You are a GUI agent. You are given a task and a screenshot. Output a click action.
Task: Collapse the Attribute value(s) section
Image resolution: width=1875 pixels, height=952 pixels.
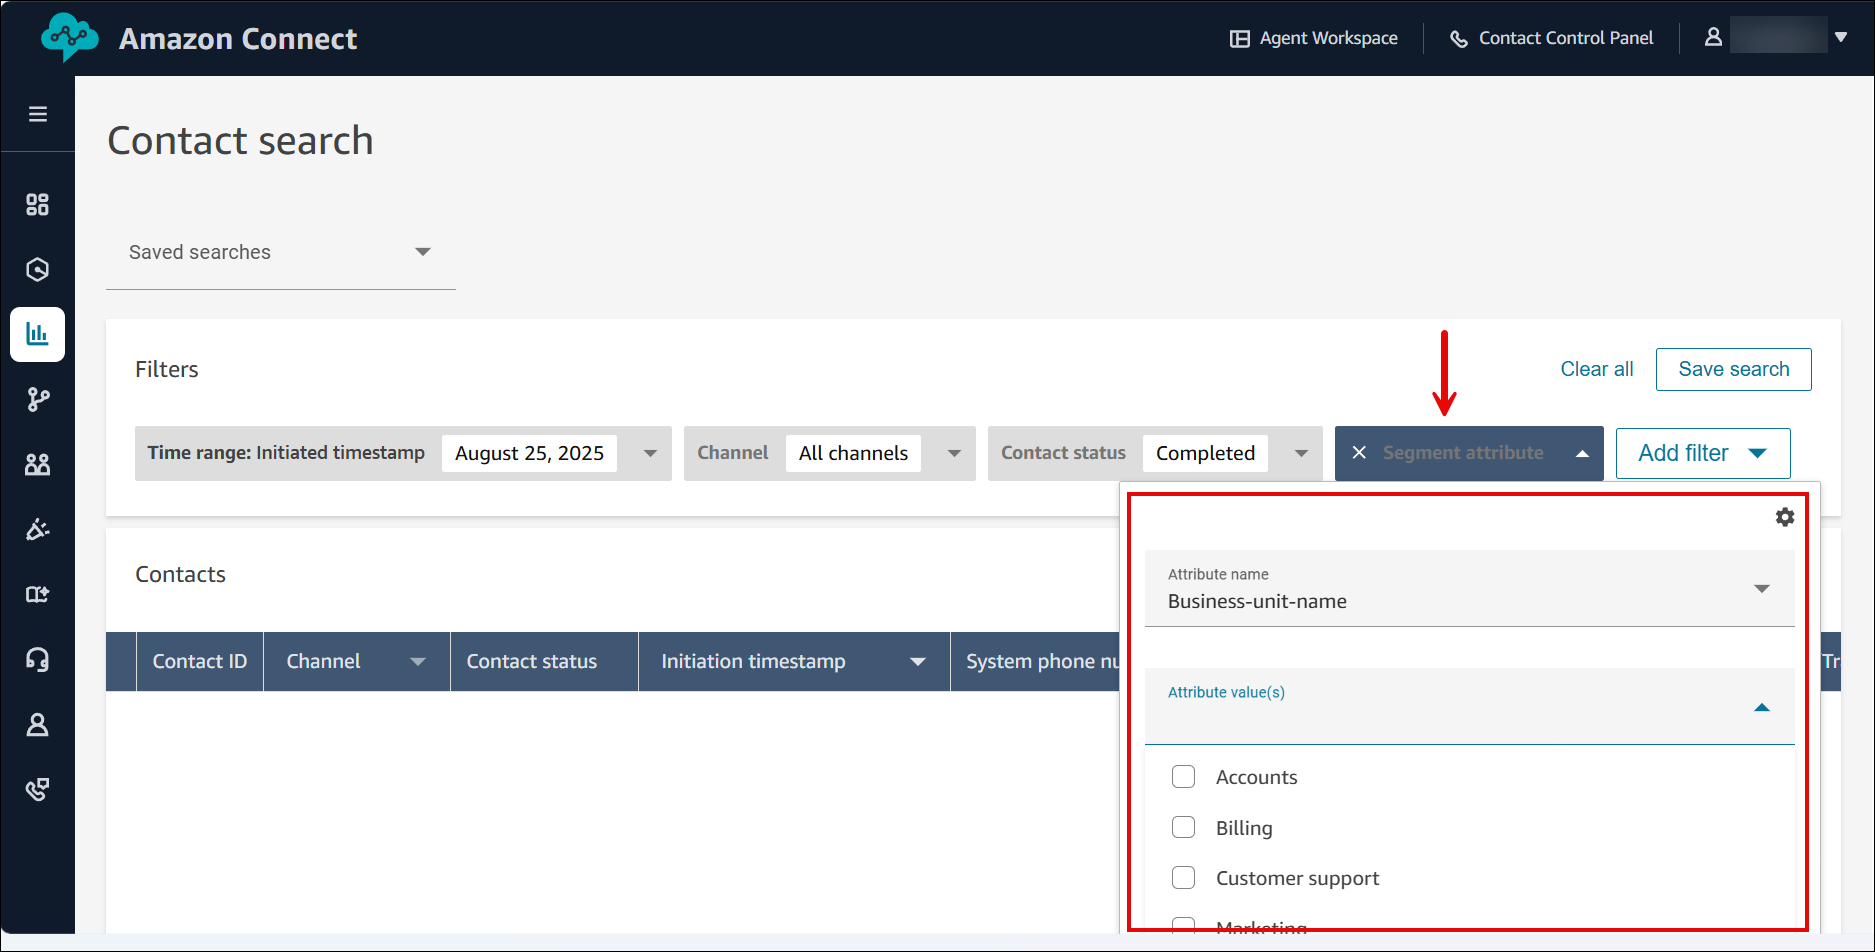point(1762,707)
